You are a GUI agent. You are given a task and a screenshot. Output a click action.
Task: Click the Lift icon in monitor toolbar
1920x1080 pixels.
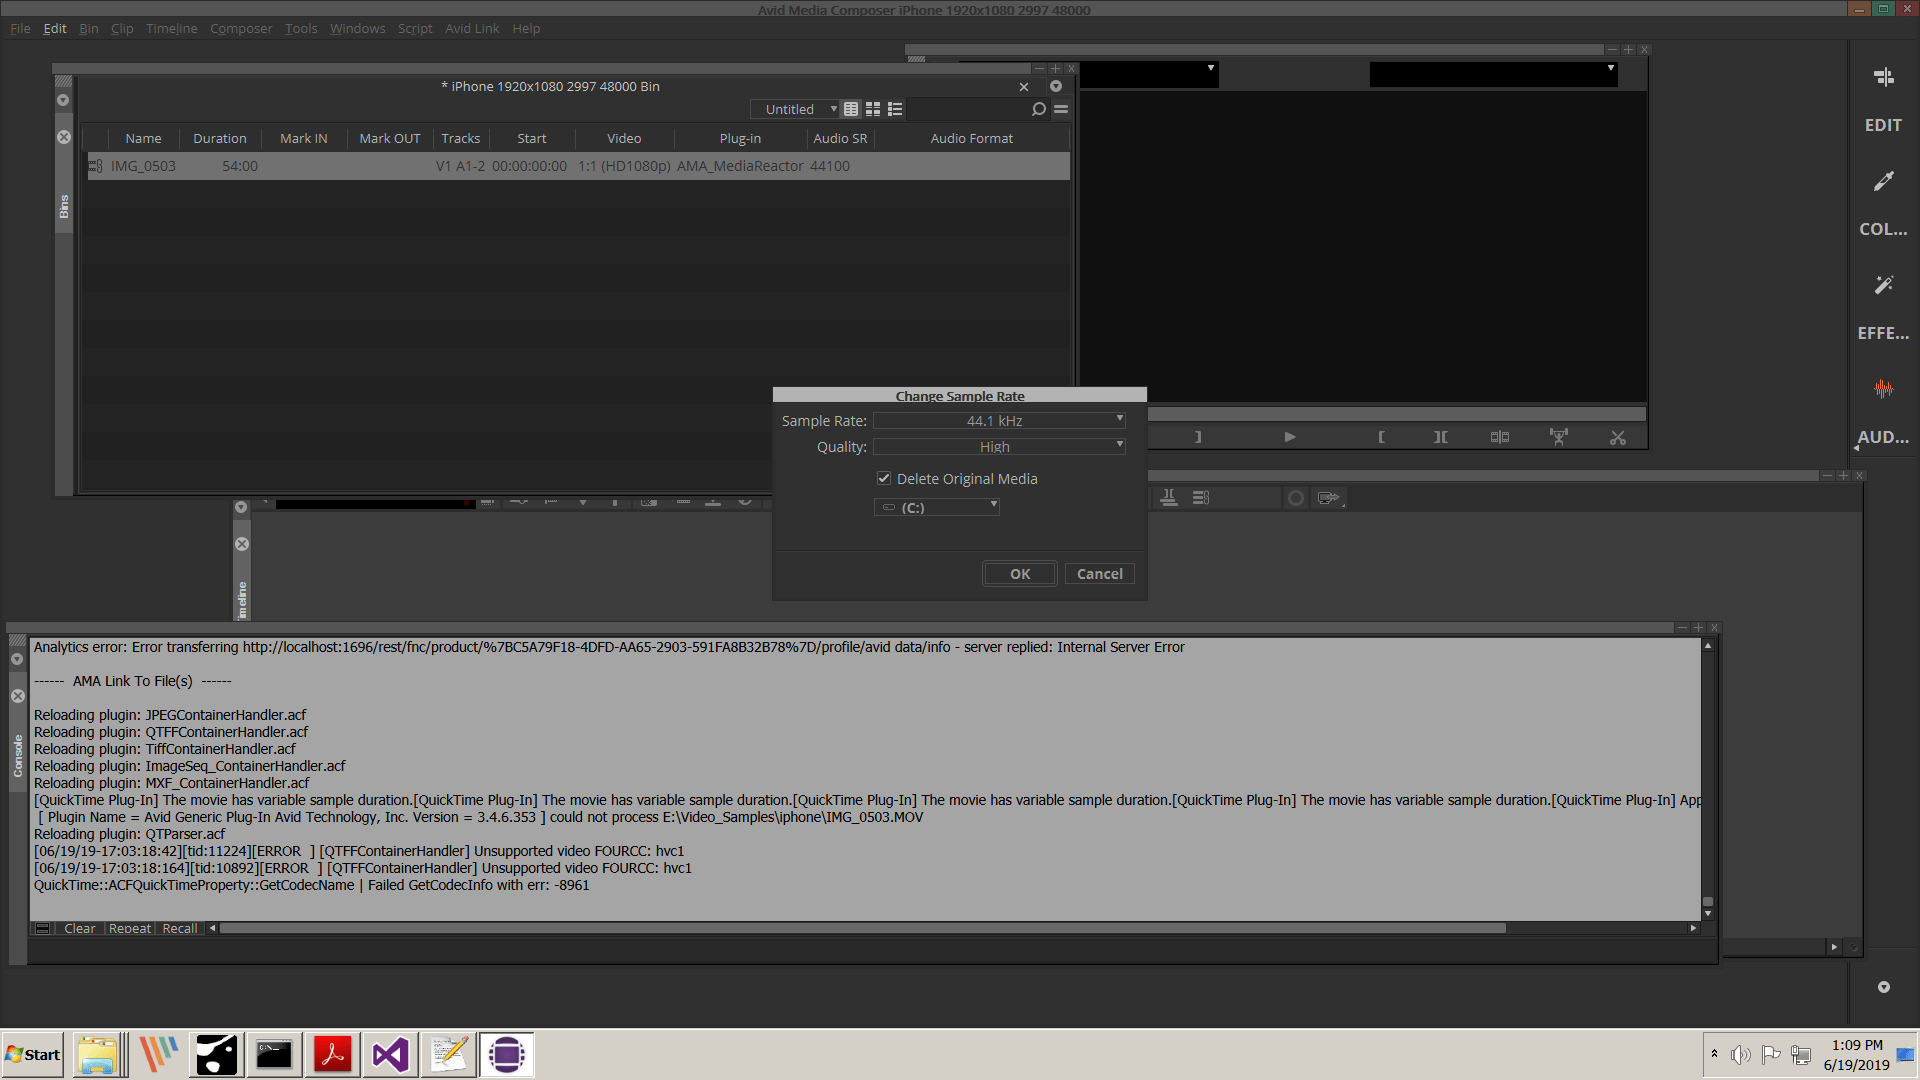(1558, 437)
